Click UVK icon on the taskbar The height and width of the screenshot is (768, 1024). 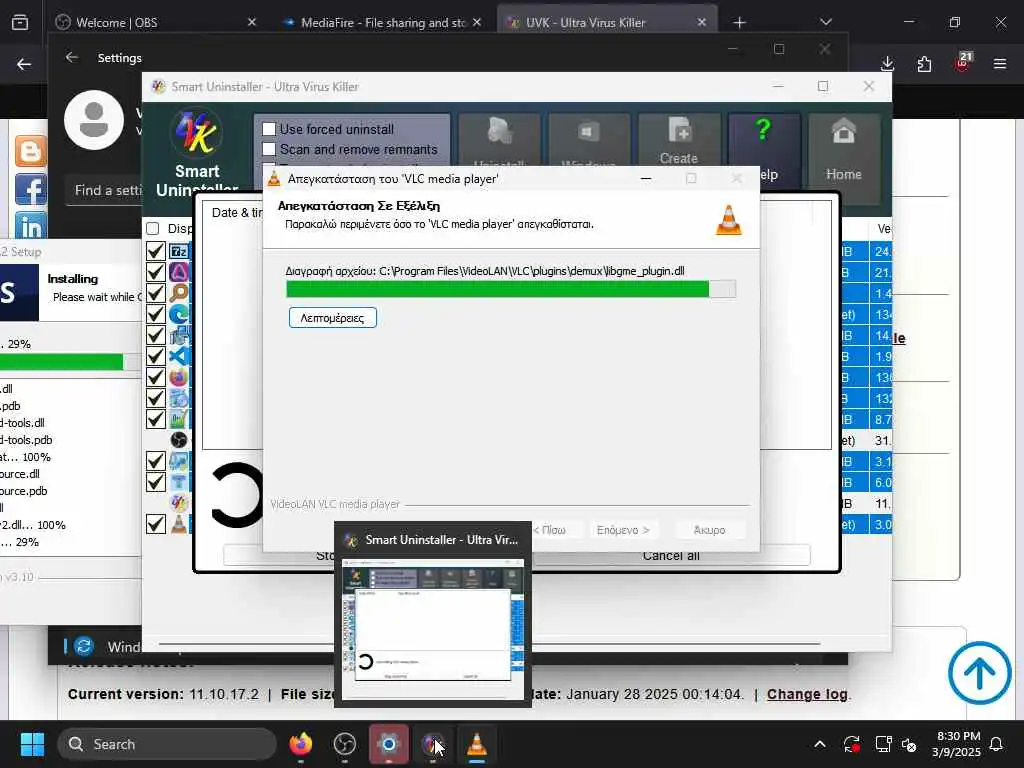[432, 744]
